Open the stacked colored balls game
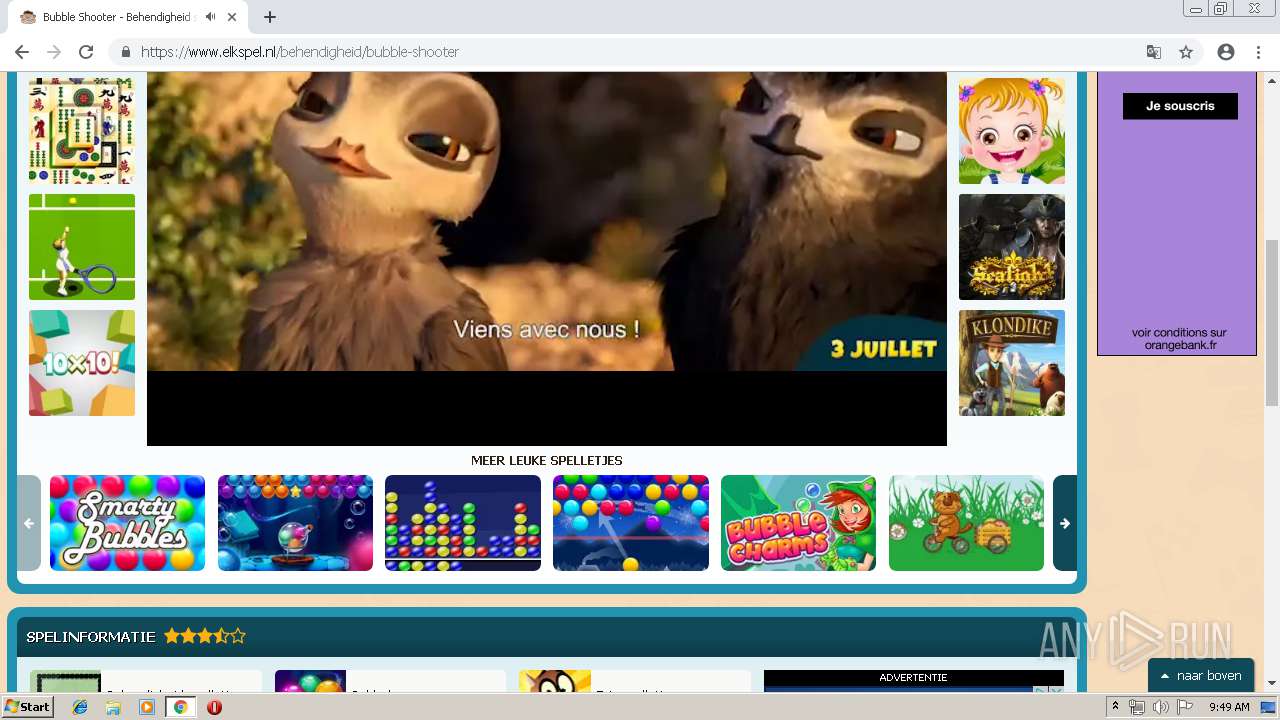1280x720 pixels. click(x=463, y=523)
